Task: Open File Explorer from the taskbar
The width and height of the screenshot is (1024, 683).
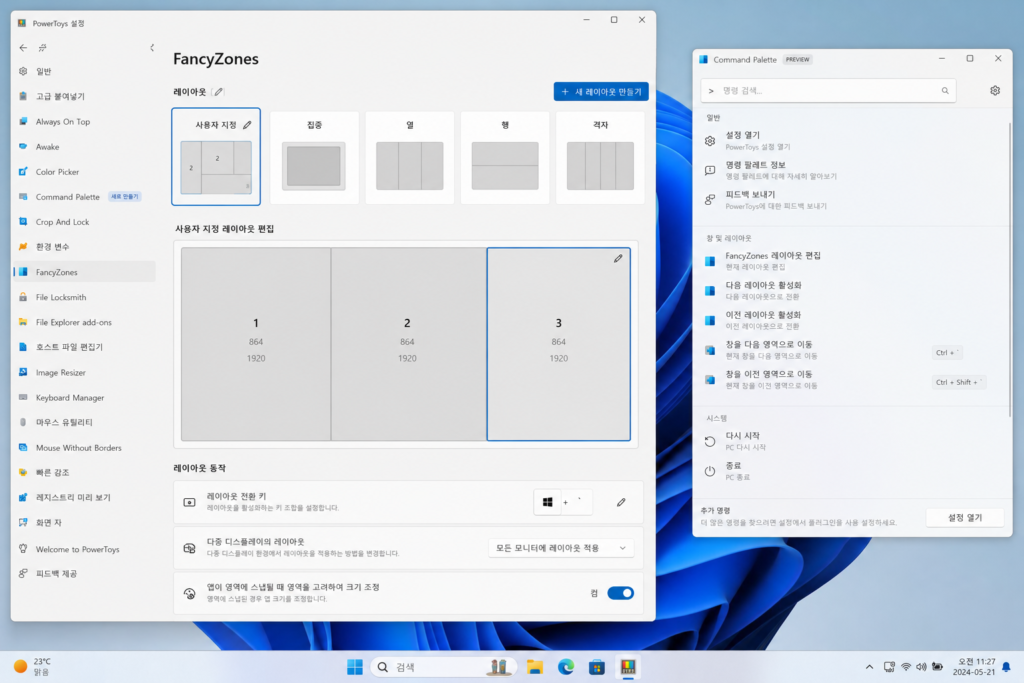Action: 535,667
